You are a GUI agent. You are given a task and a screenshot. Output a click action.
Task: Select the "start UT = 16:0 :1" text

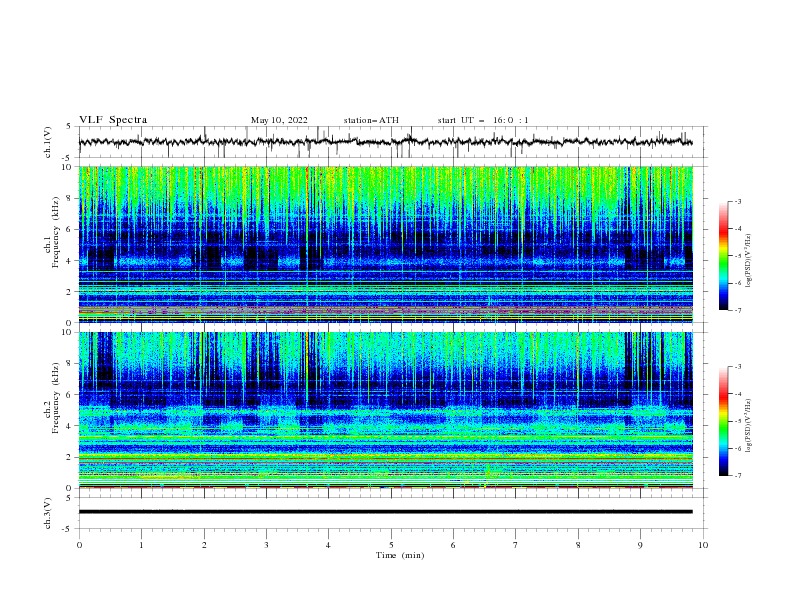click(x=483, y=120)
